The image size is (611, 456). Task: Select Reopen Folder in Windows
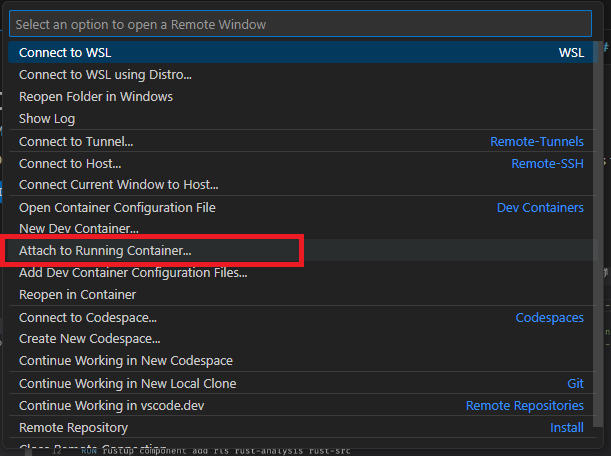coord(303,97)
